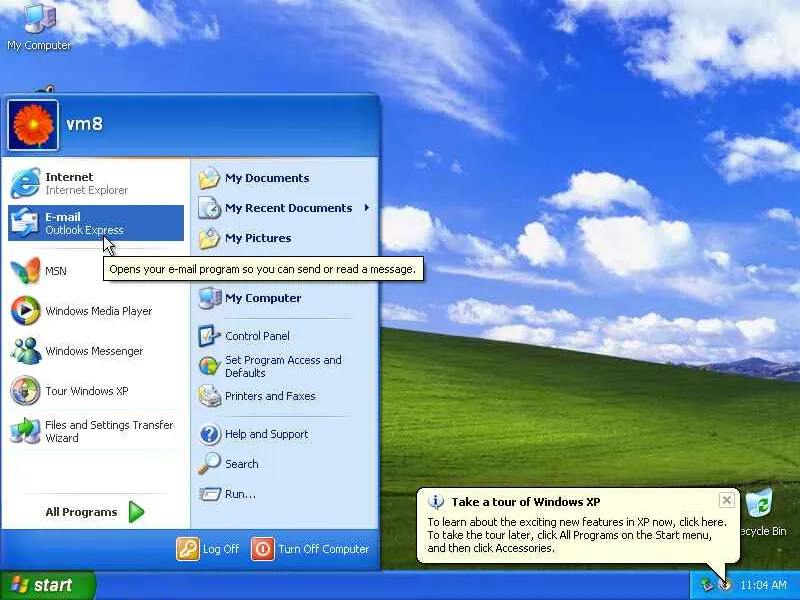800x600 pixels.
Task: Click the vm8 user account flower picture
Action: pos(33,125)
